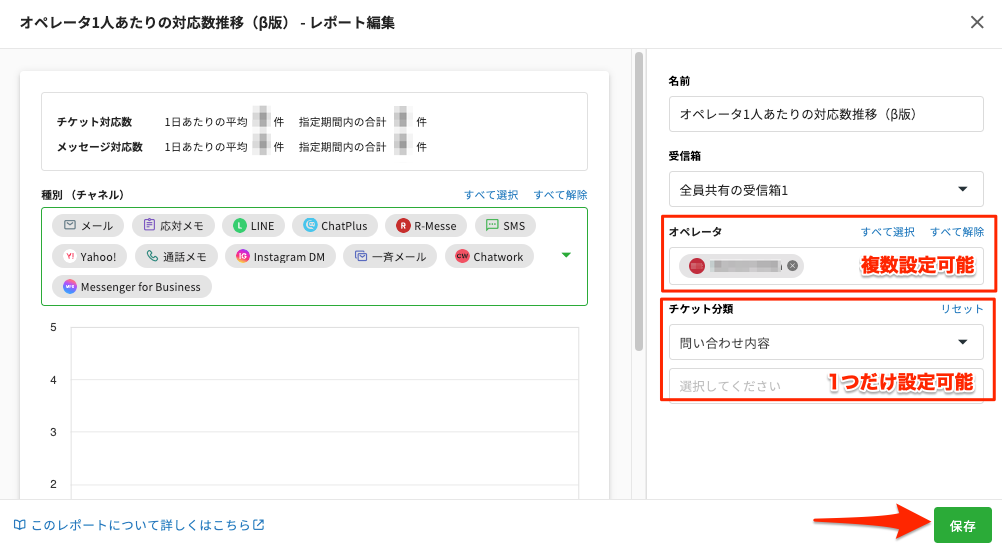Open the 受信箱 dropdown
The width and height of the screenshot is (1002, 549).
[825, 189]
